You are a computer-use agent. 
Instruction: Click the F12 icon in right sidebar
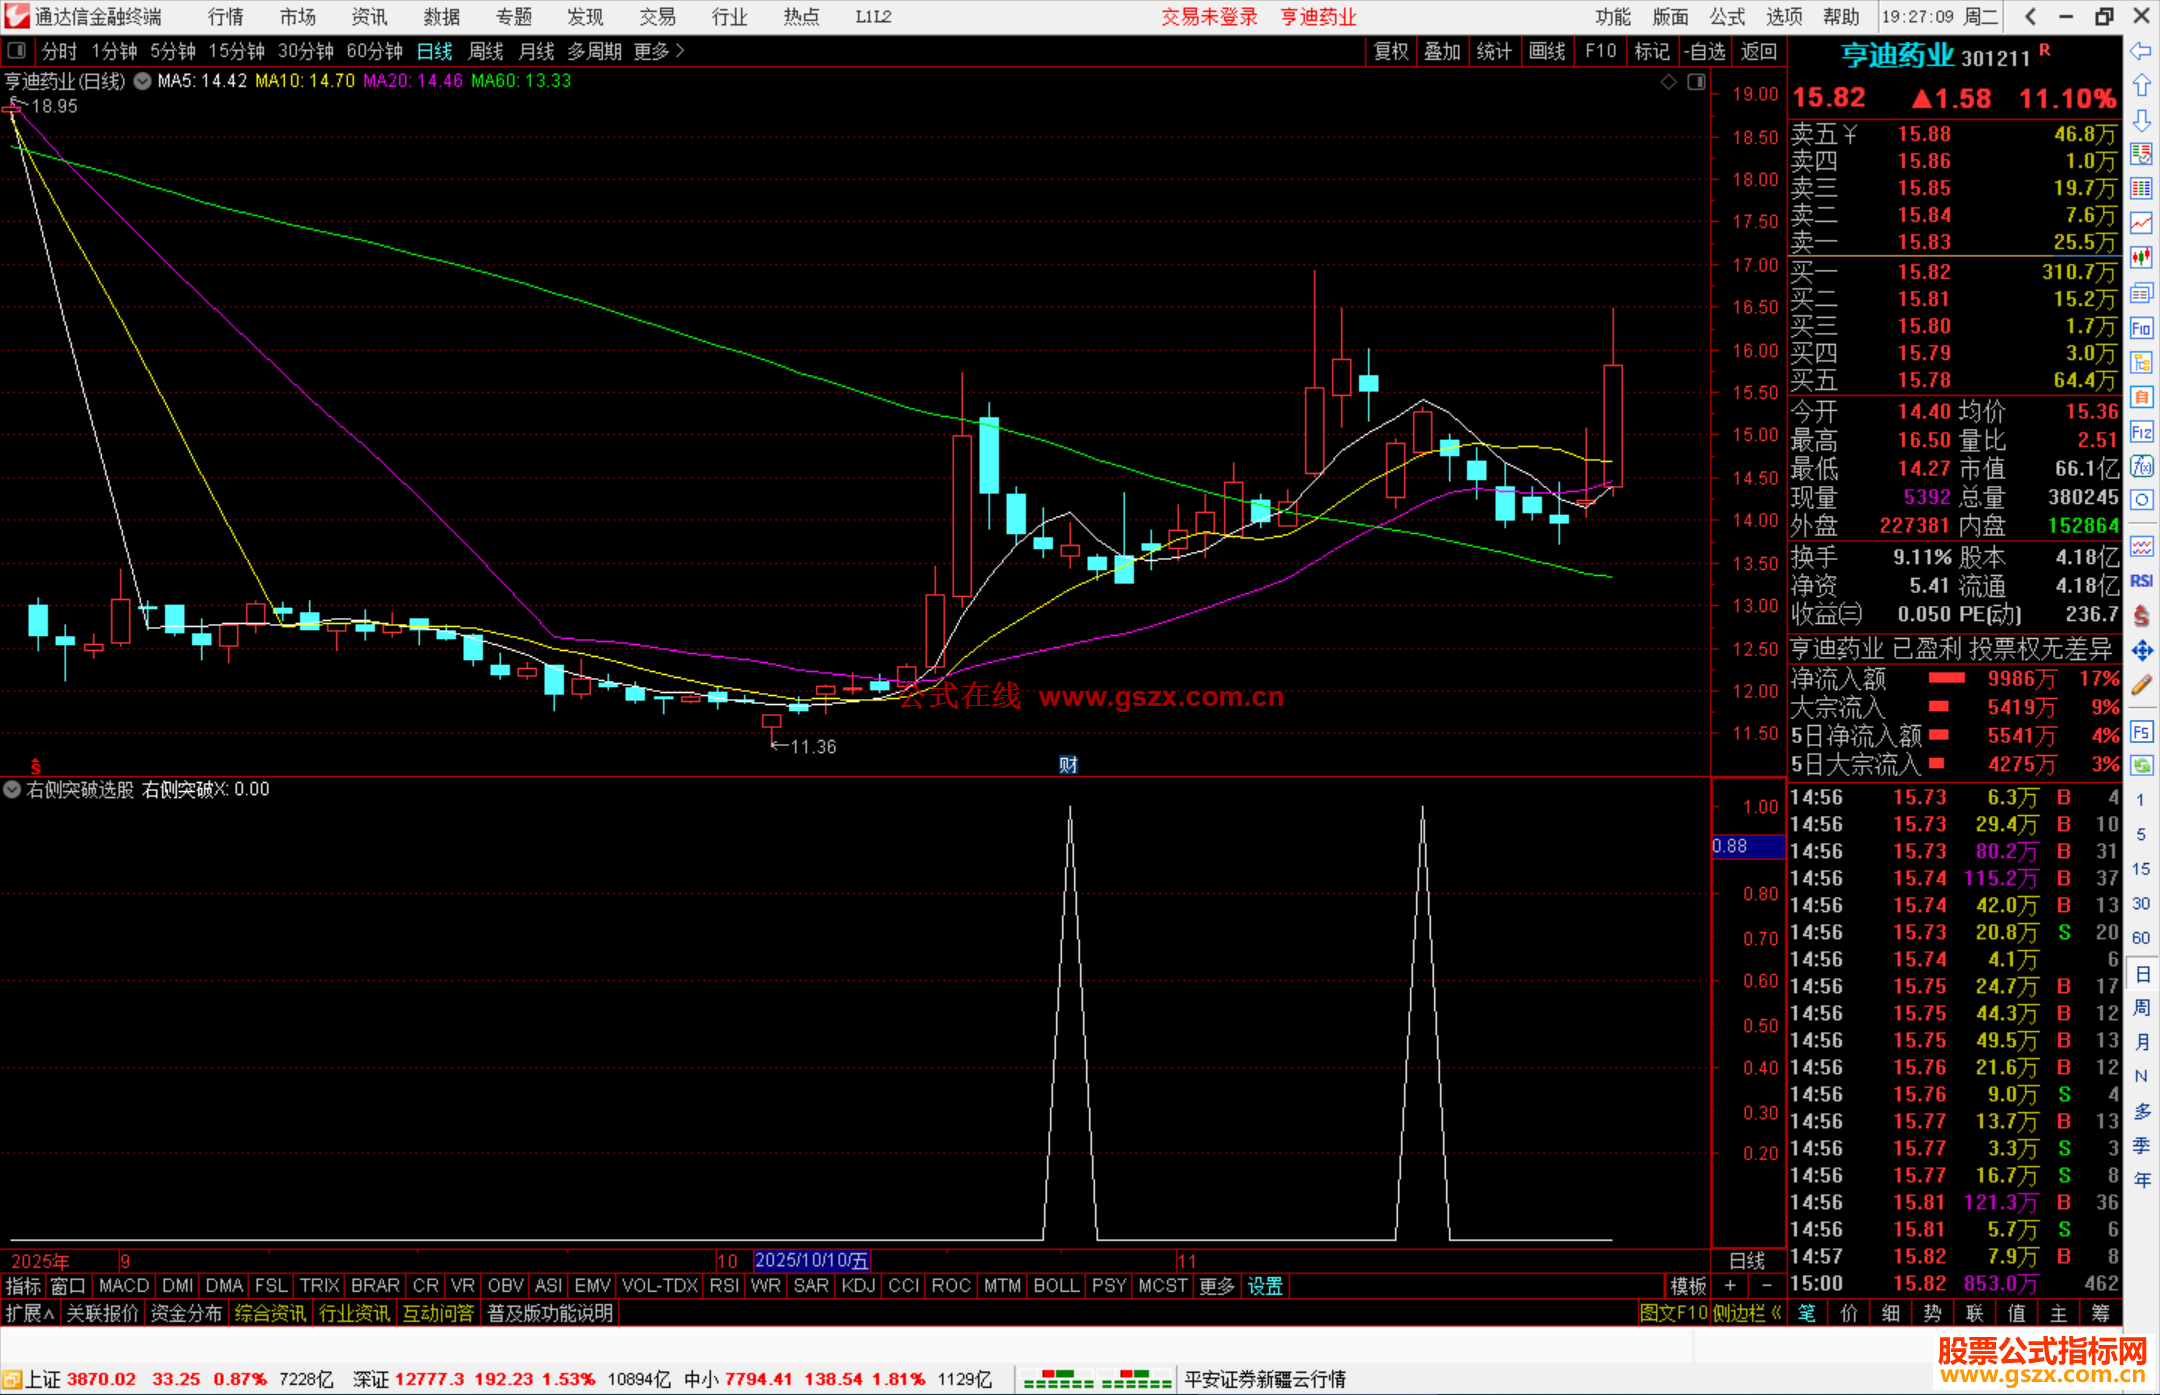click(x=2141, y=432)
